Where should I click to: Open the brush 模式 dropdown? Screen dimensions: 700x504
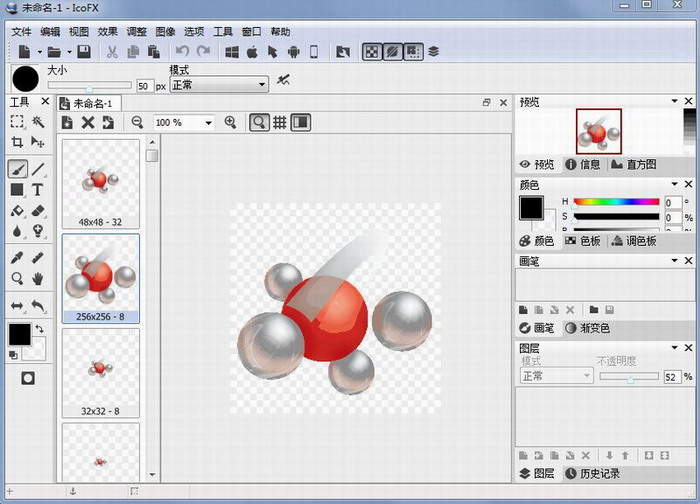(219, 84)
